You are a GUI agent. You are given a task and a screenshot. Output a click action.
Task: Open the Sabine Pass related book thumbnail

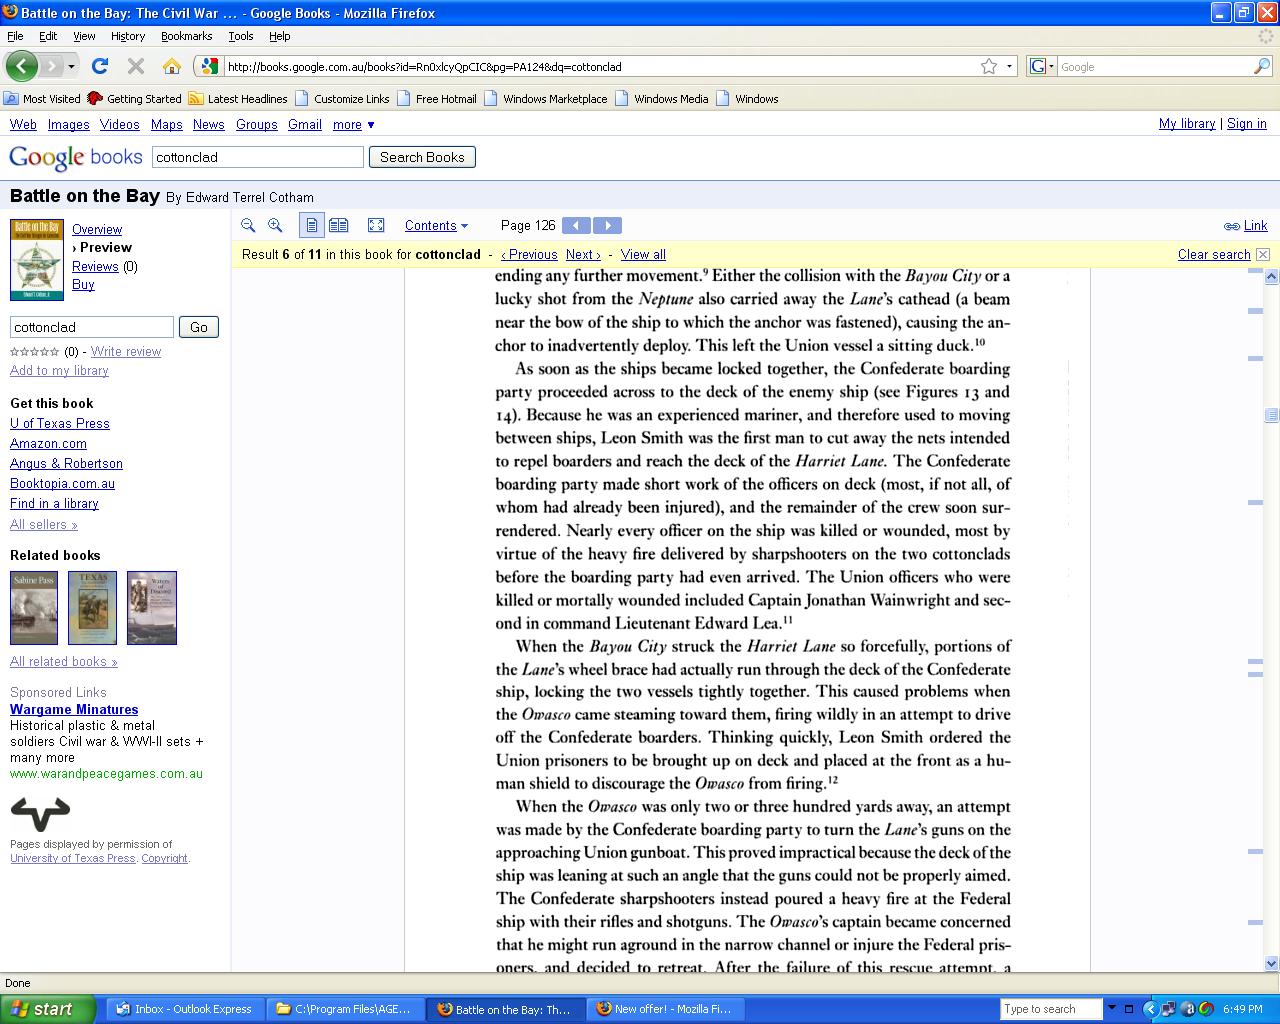tap(34, 608)
